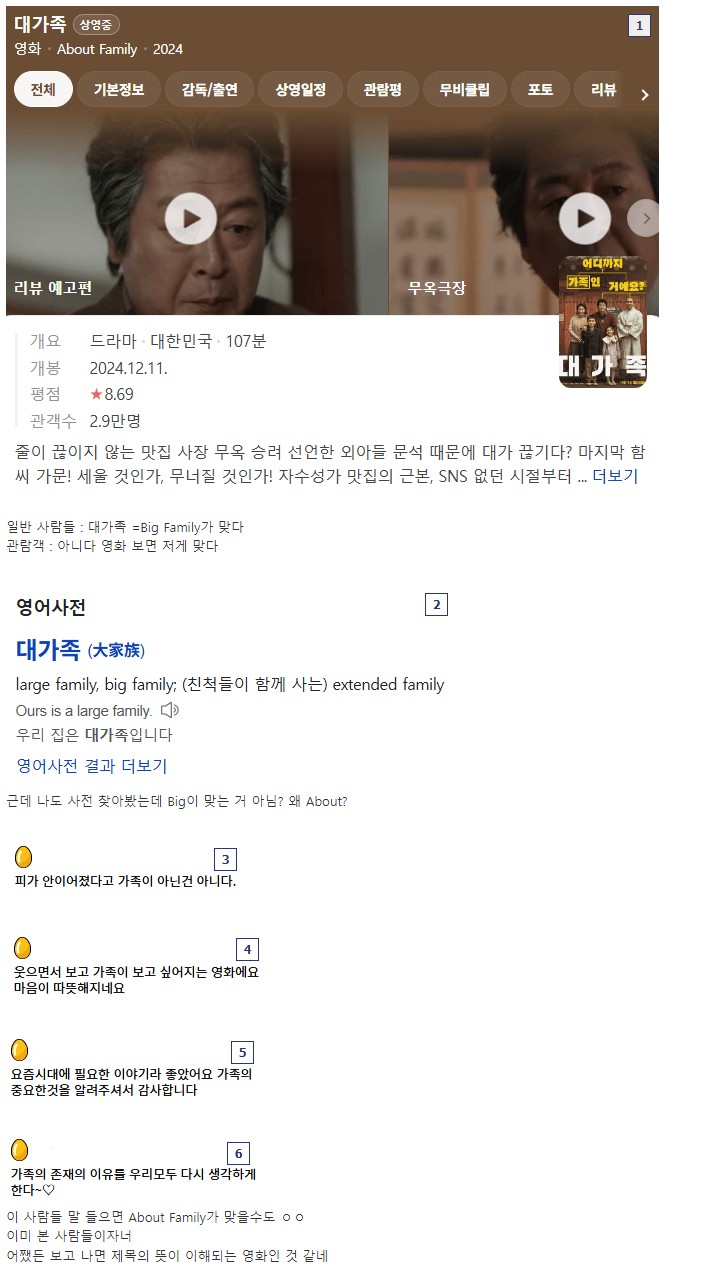Click 영어사전 결과 더보기 link
The width and height of the screenshot is (724, 1285).
[92, 766]
